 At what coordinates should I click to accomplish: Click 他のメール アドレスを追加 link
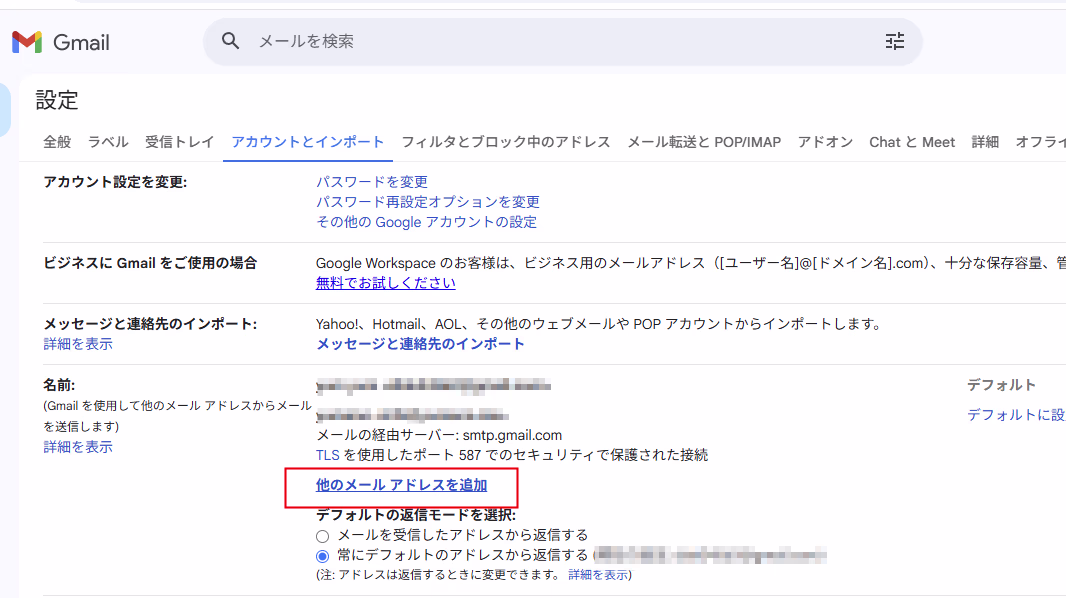point(401,485)
